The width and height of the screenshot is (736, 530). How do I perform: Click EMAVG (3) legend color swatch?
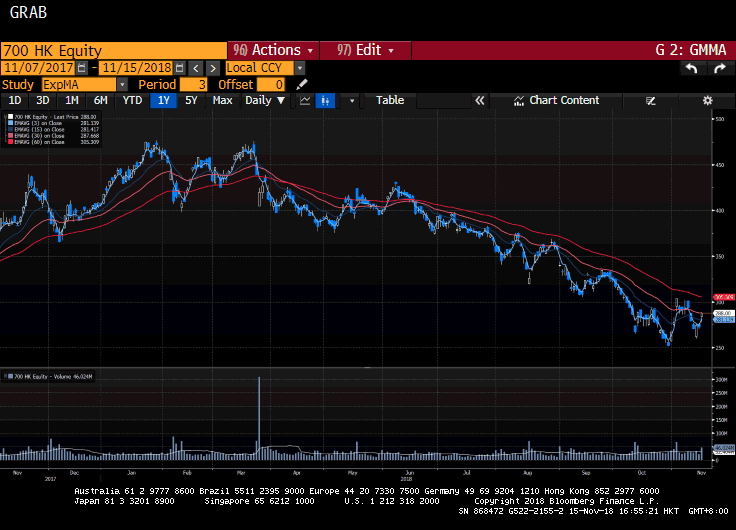(10, 123)
